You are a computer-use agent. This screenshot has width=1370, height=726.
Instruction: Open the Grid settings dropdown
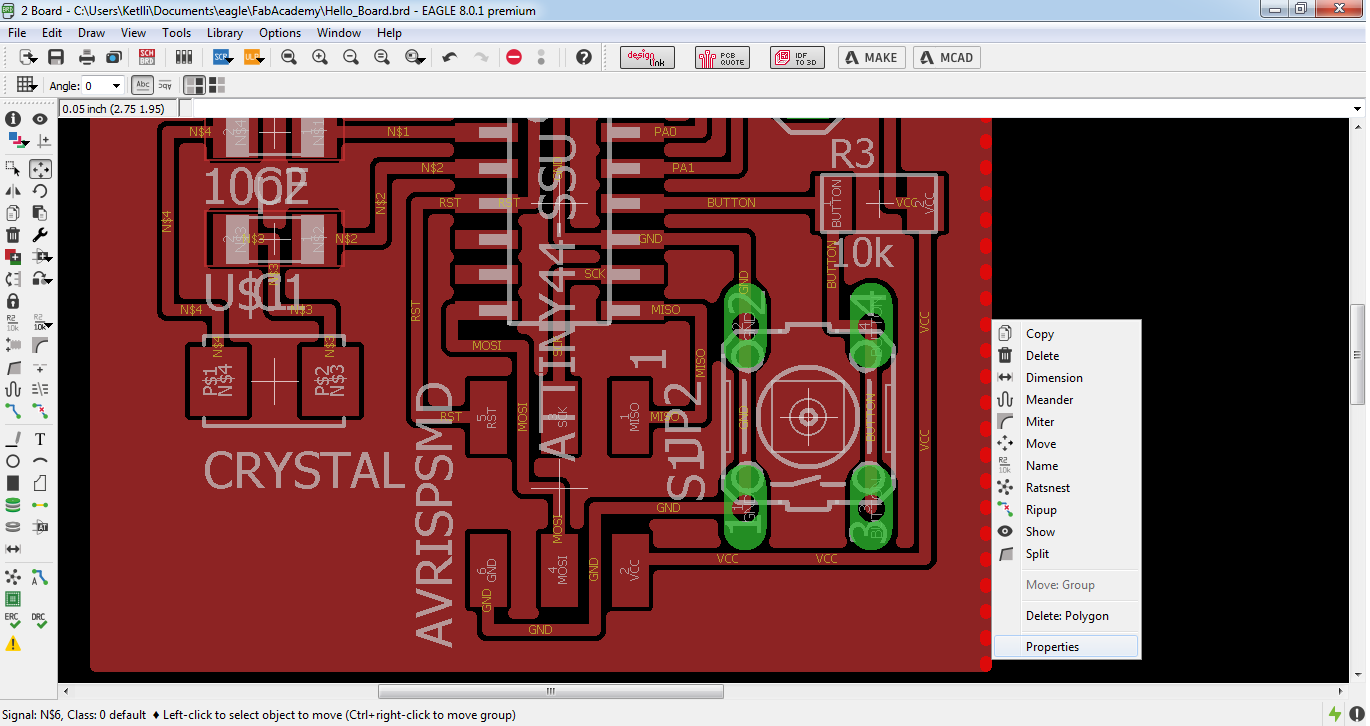27,85
